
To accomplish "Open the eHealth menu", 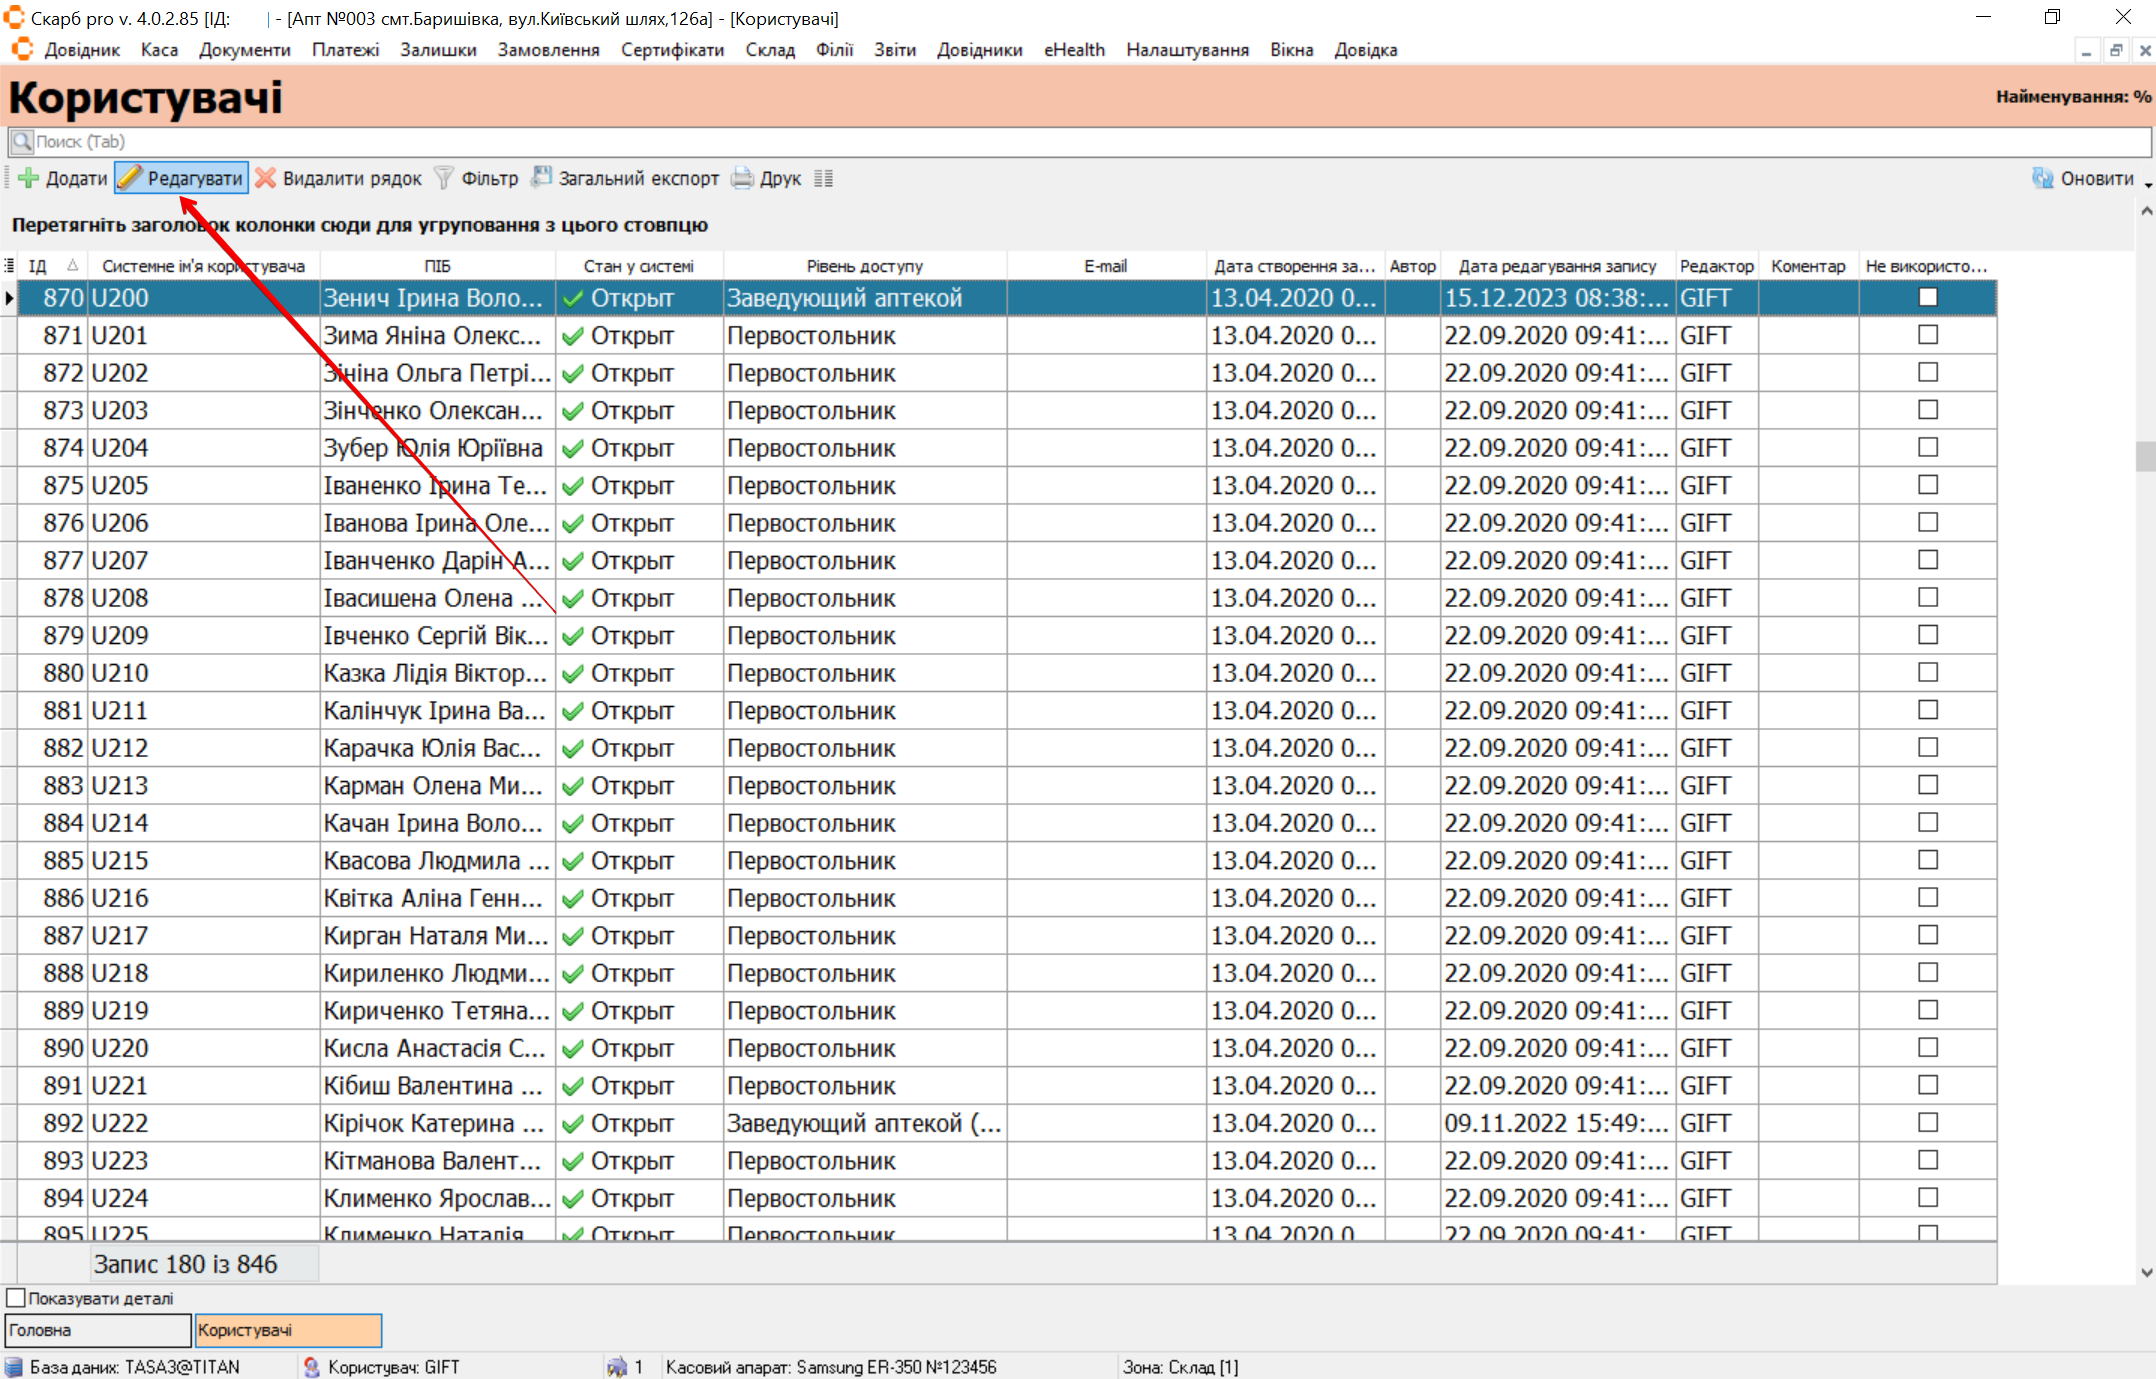I will coord(1074,50).
